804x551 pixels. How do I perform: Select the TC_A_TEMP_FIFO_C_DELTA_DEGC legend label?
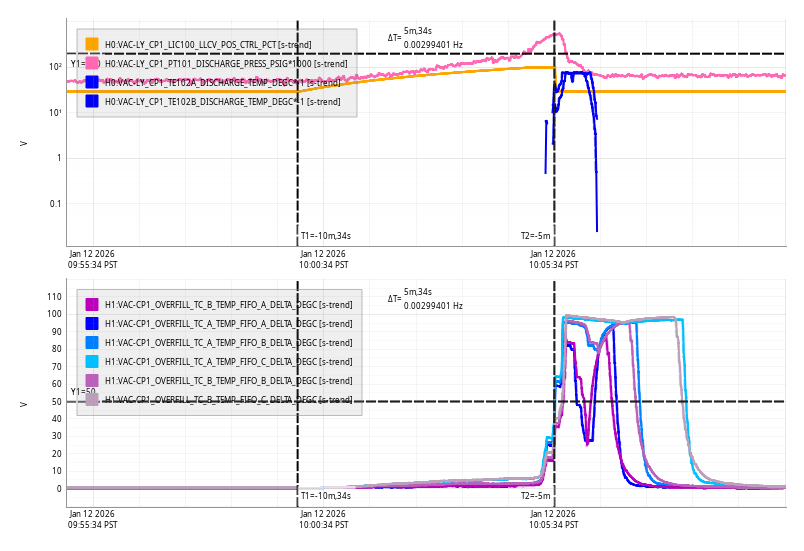tap(228, 361)
